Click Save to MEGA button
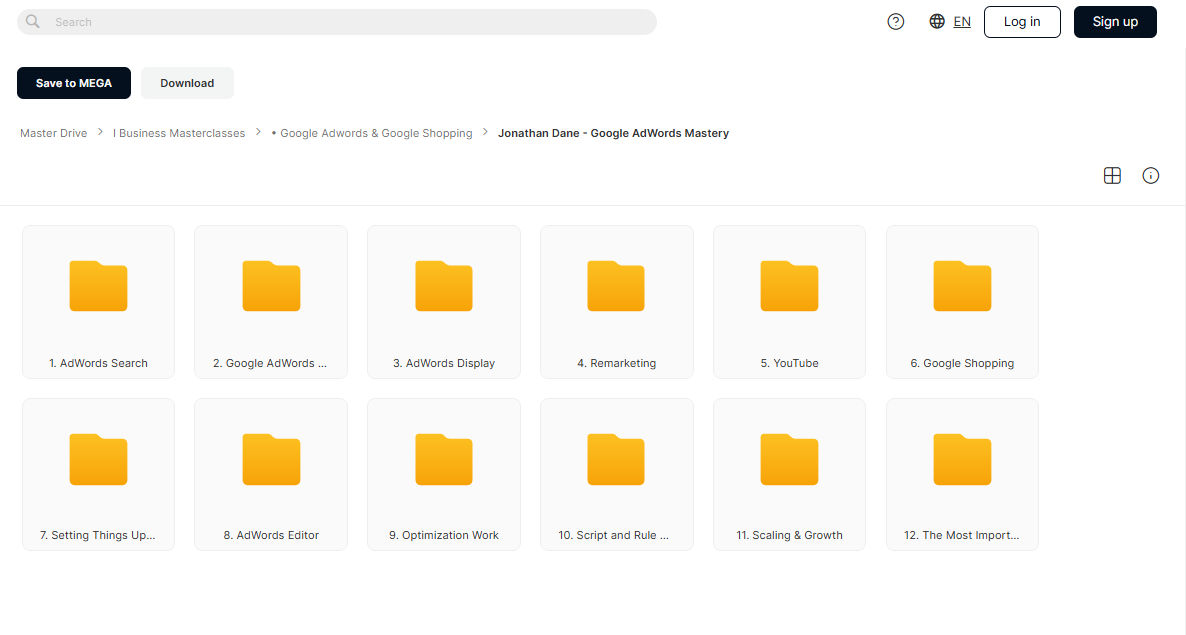1186x635 pixels. 73,83
